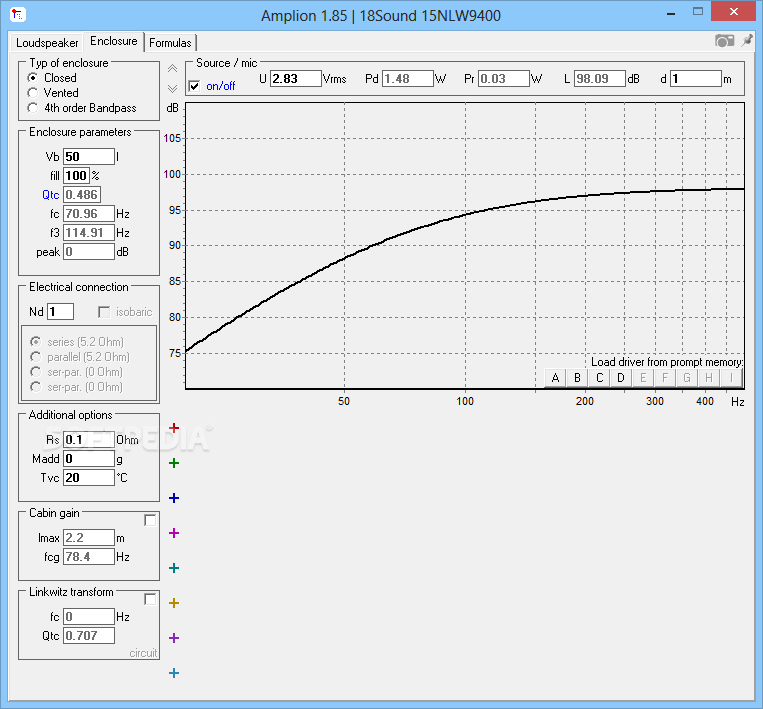Click the fc value 70.96

(89, 214)
